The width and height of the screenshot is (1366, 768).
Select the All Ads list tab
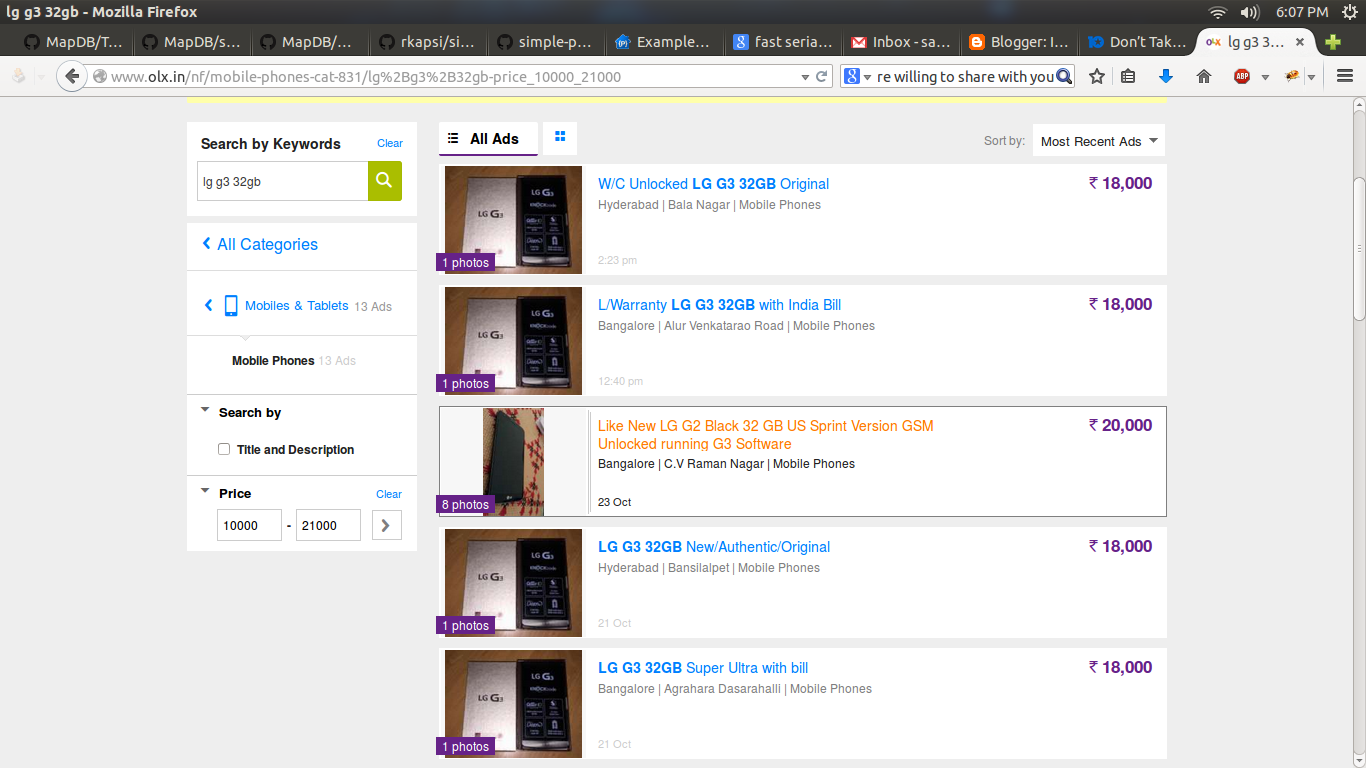[488, 139]
